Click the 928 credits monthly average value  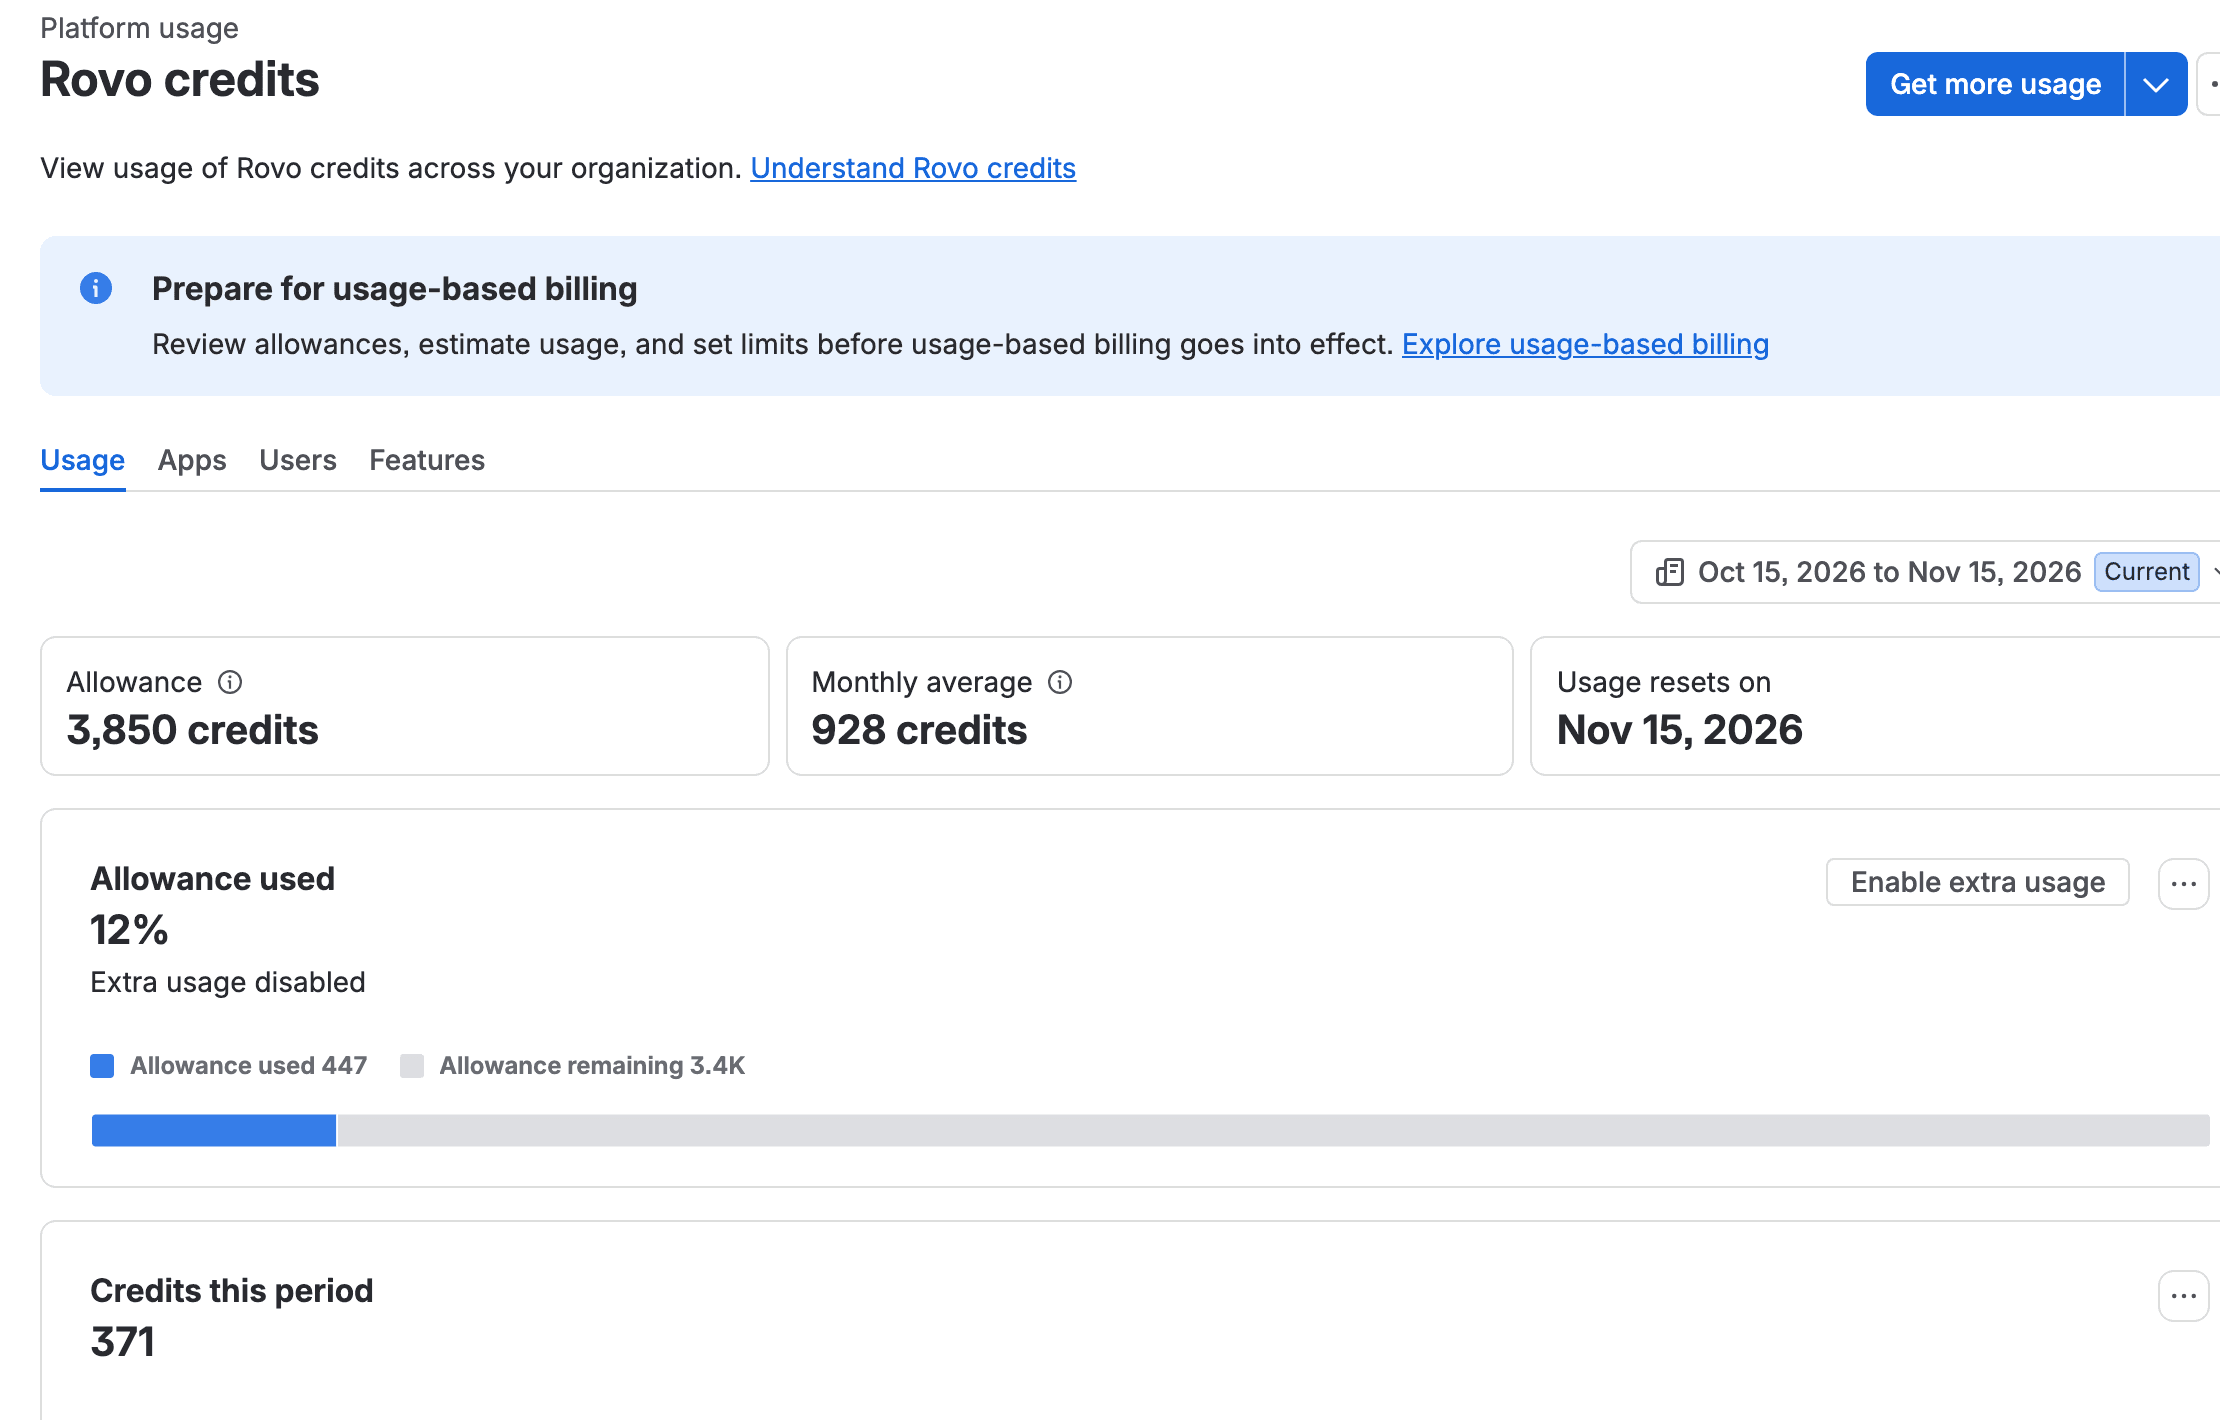pos(919,730)
